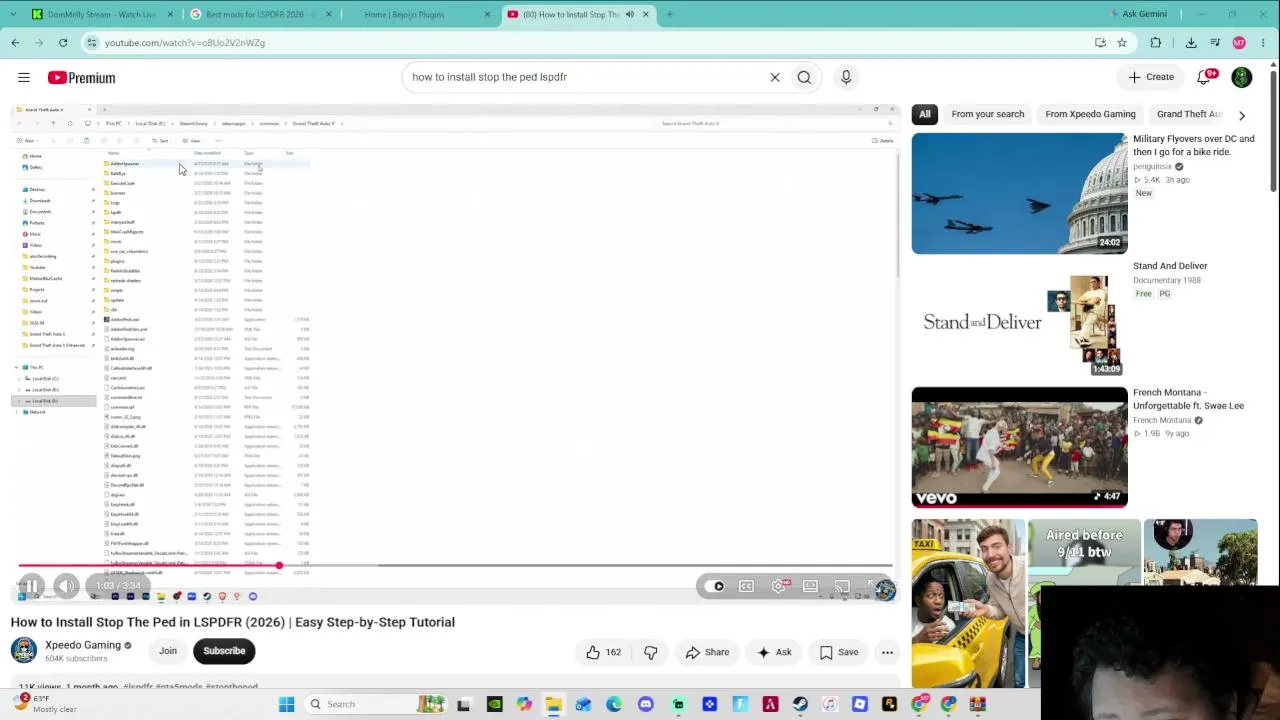Open the Xpeedo Gaming channel avatar

(x=24, y=651)
